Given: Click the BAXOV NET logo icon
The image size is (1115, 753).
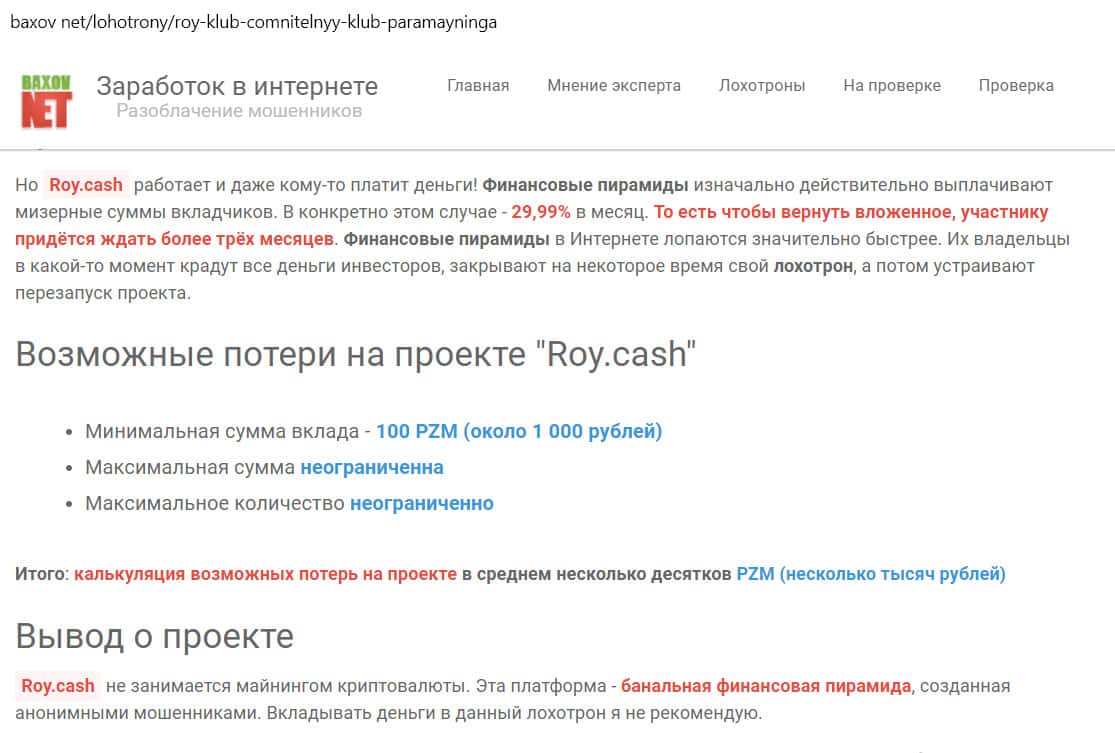Looking at the screenshot, I should [x=46, y=101].
